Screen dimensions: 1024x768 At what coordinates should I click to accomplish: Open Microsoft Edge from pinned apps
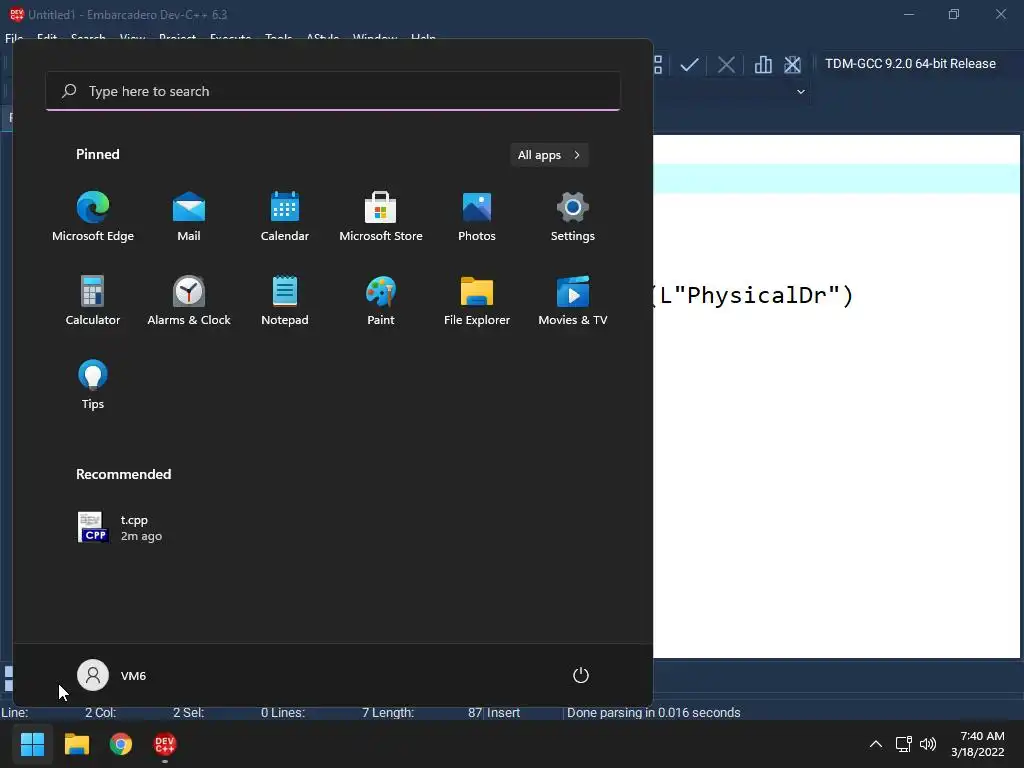[x=93, y=216]
